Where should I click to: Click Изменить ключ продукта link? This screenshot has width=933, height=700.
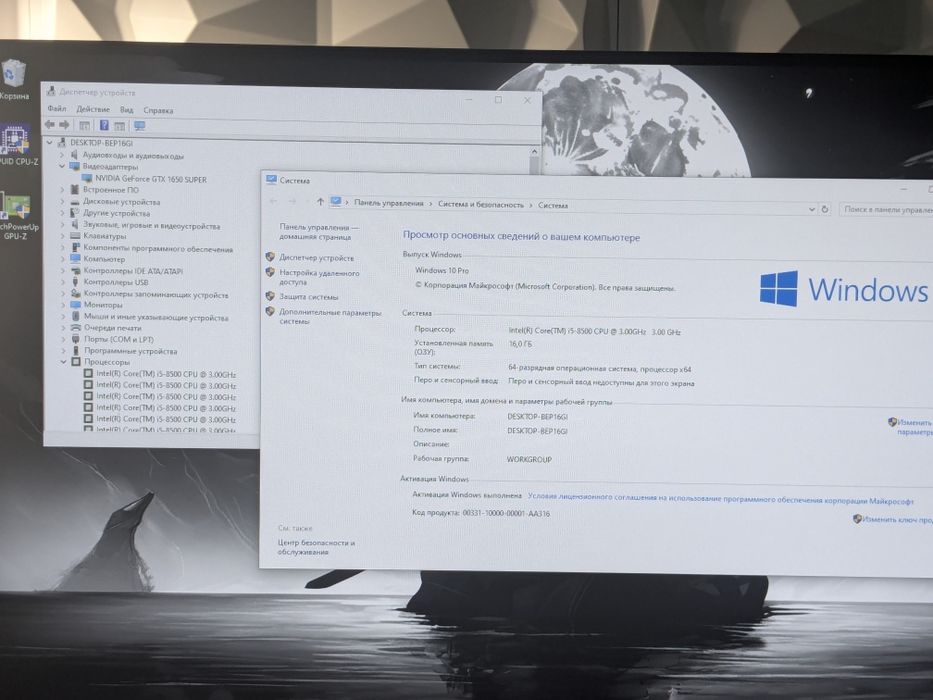point(898,520)
